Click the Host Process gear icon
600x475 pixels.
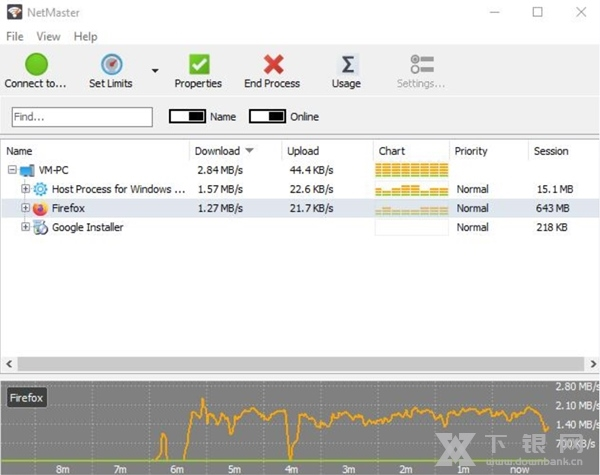(x=40, y=189)
